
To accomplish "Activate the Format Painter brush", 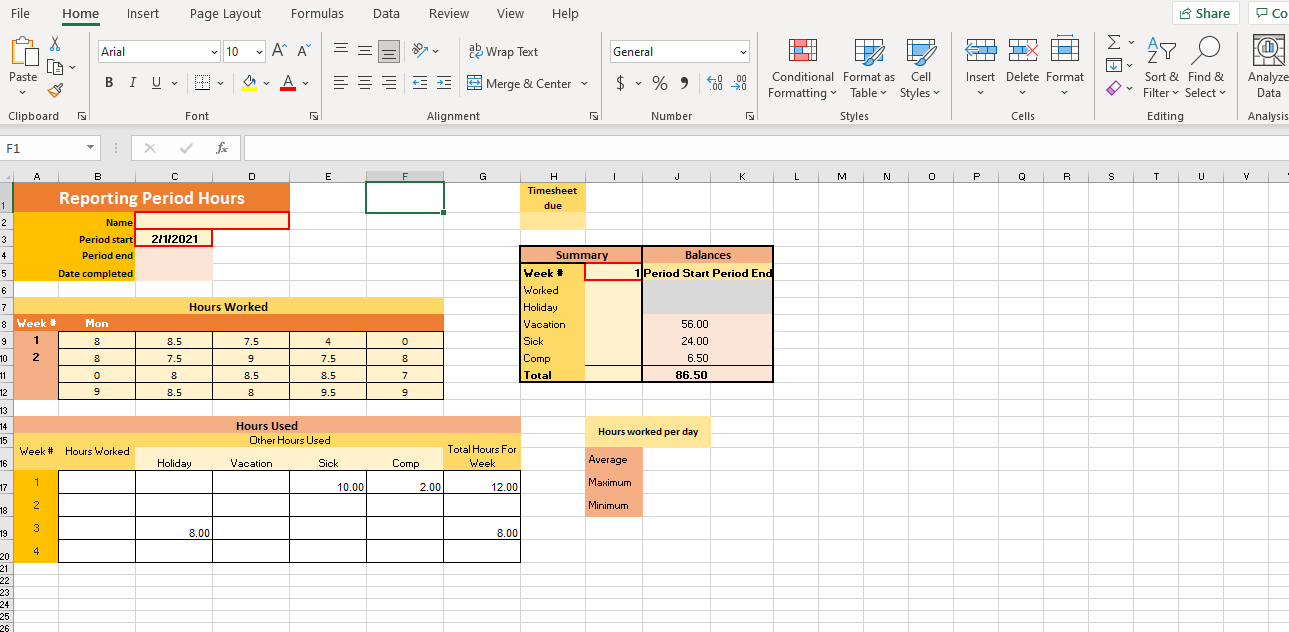I will click(x=55, y=90).
